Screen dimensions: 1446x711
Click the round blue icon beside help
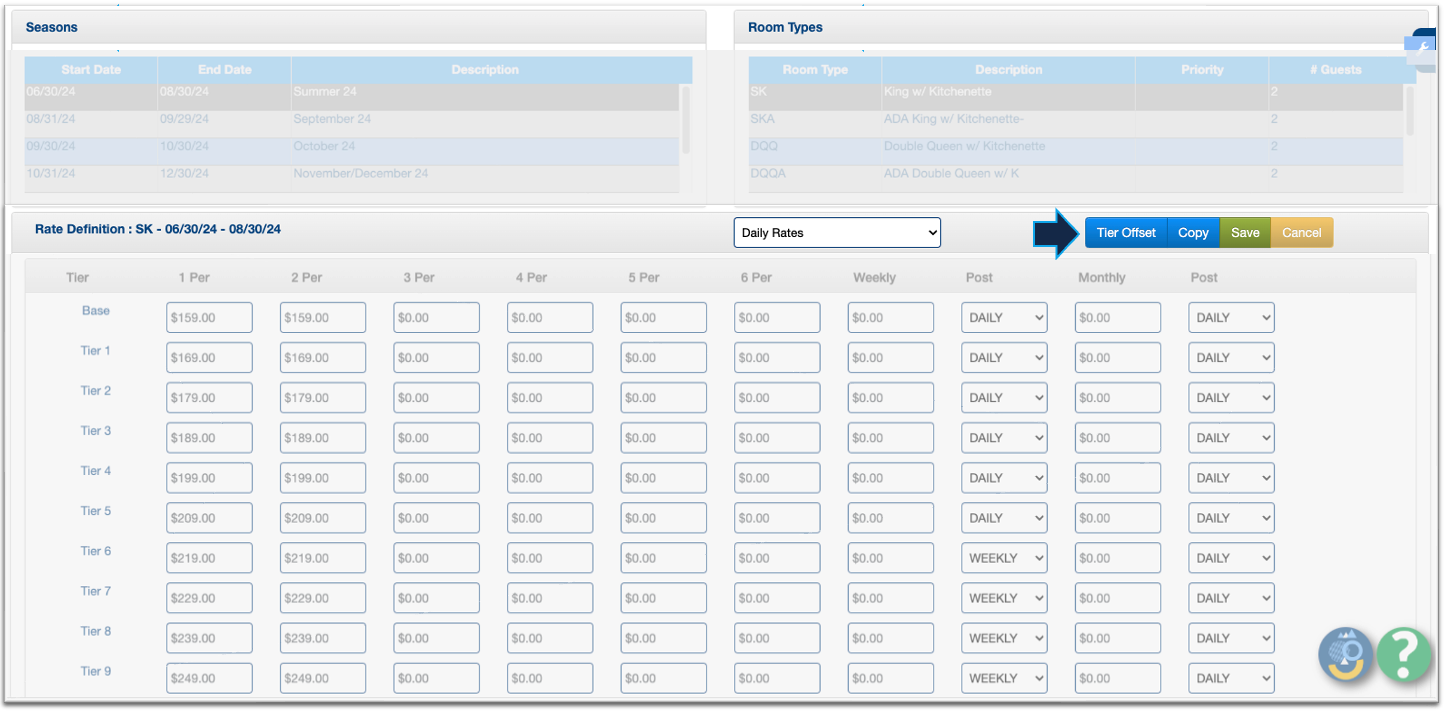coord(1346,655)
